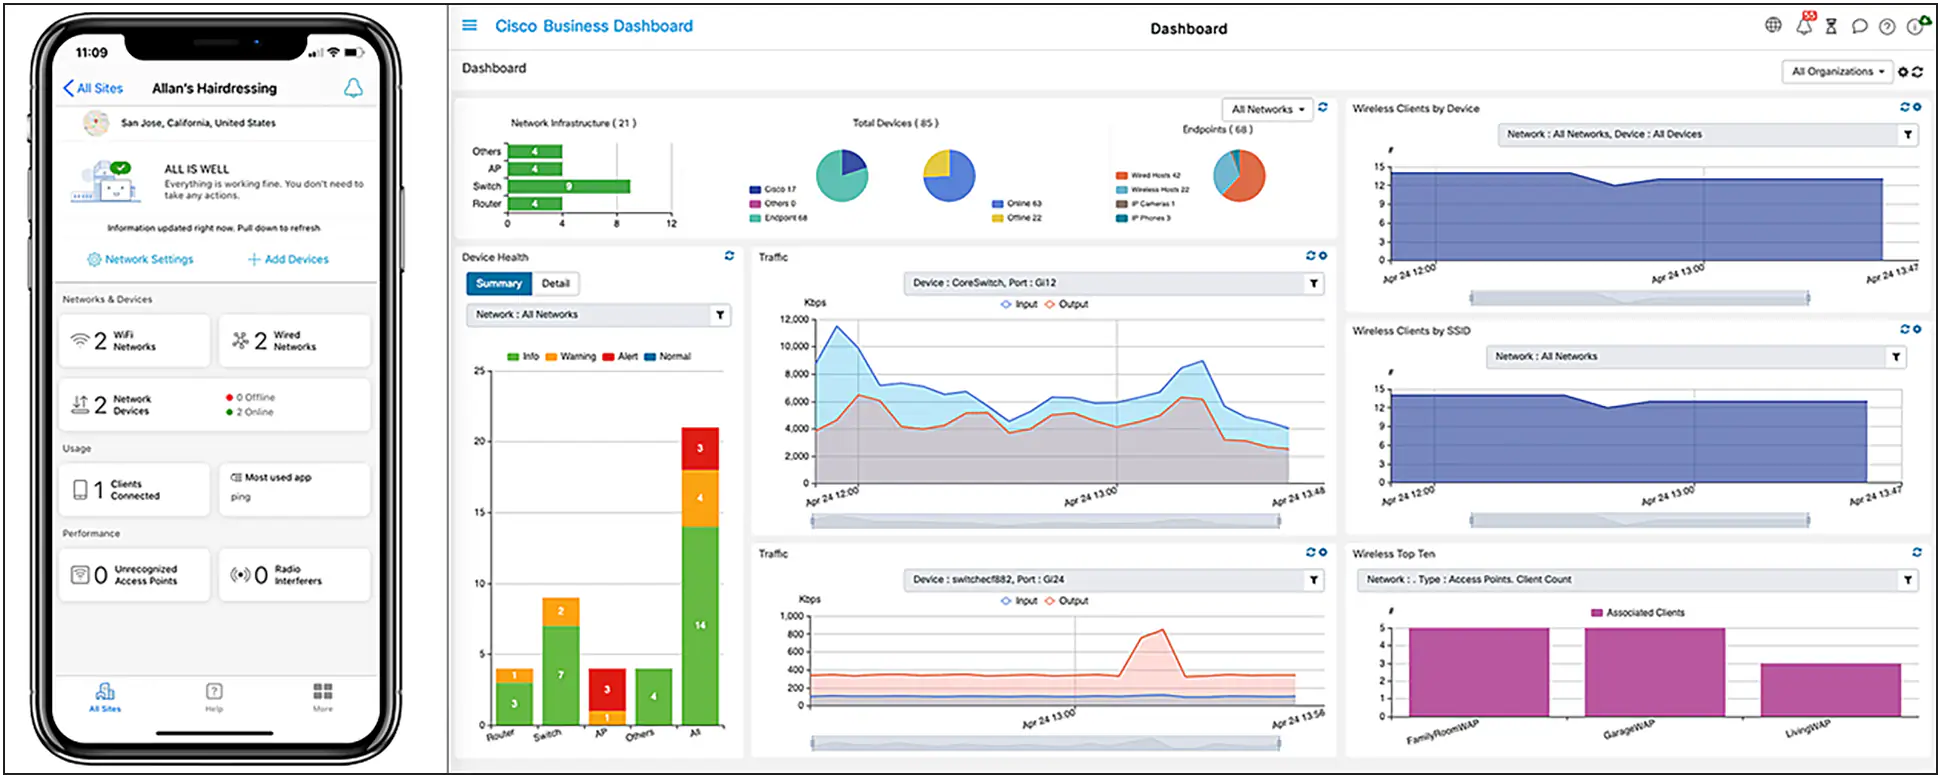This screenshot has height=778, width=1941.
Task: Tap Network Settings link in phone app
Action: click(140, 259)
